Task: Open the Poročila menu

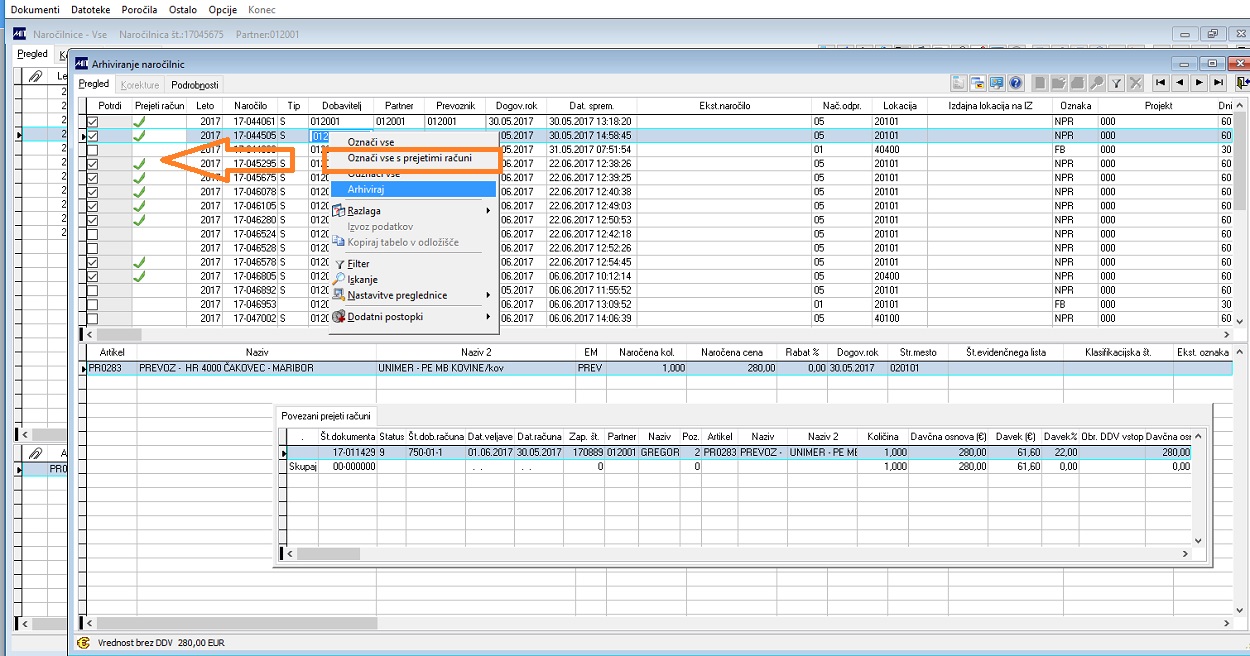Action: 140,9
